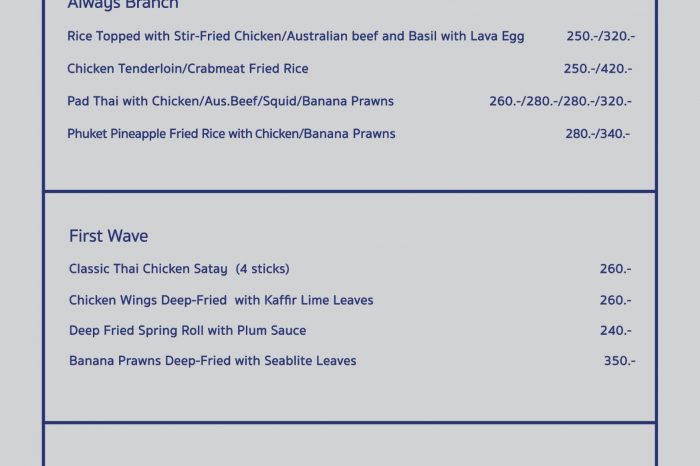700x466 pixels.
Task: Click the 250.-/320.- price text
Action: tap(600, 37)
